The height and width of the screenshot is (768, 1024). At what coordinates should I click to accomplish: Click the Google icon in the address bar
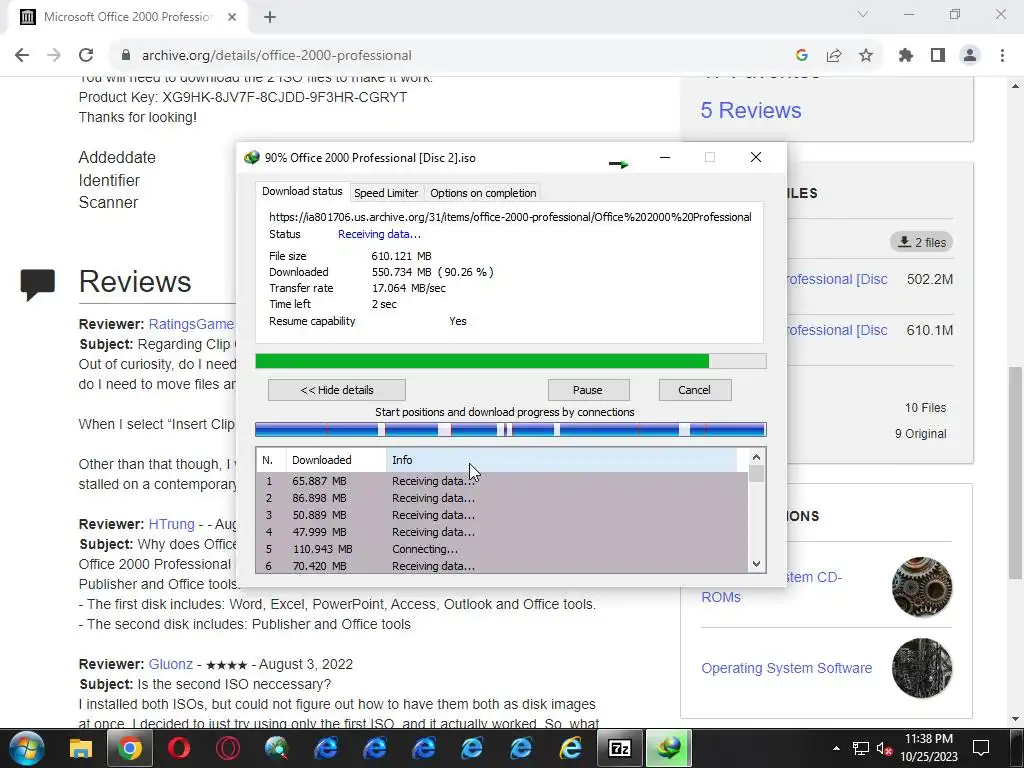click(802, 56)
